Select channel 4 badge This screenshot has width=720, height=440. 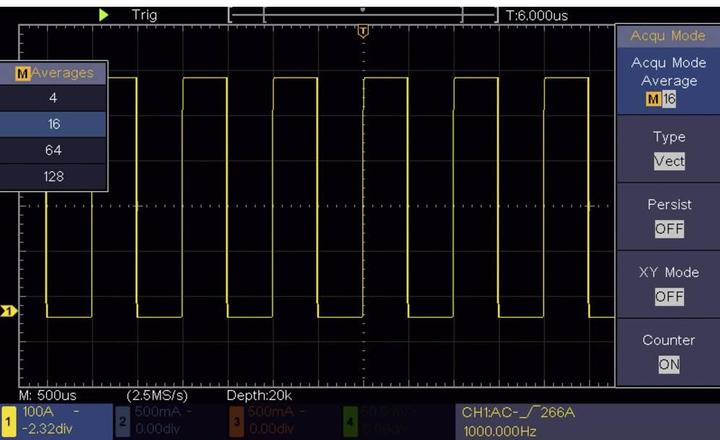coord(350,421)
